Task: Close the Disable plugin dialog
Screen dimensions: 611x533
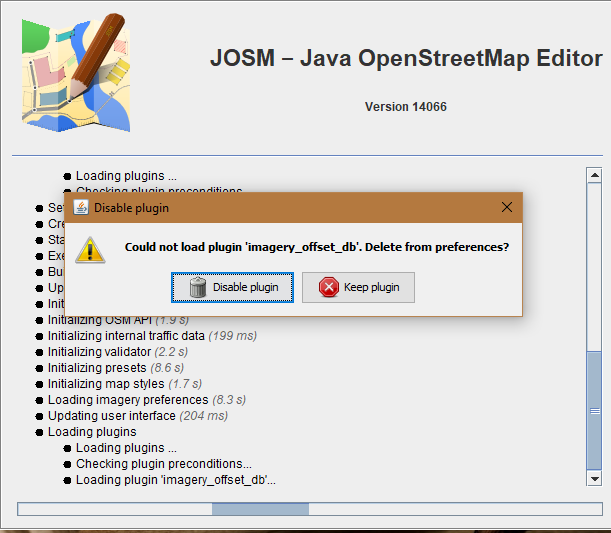Action: (x=506, y=207)
